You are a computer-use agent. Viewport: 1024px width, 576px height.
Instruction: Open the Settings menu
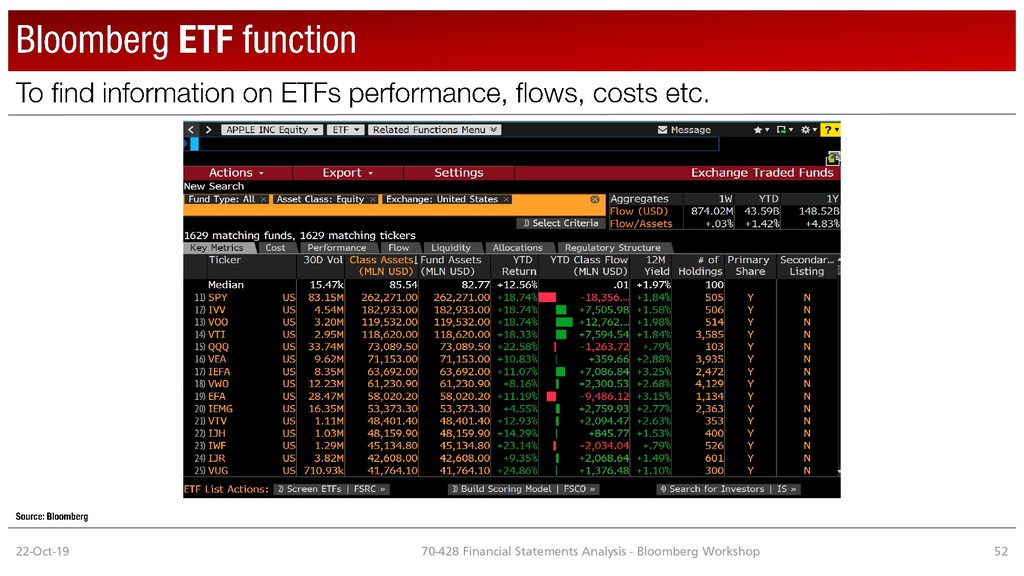[458, 173]
